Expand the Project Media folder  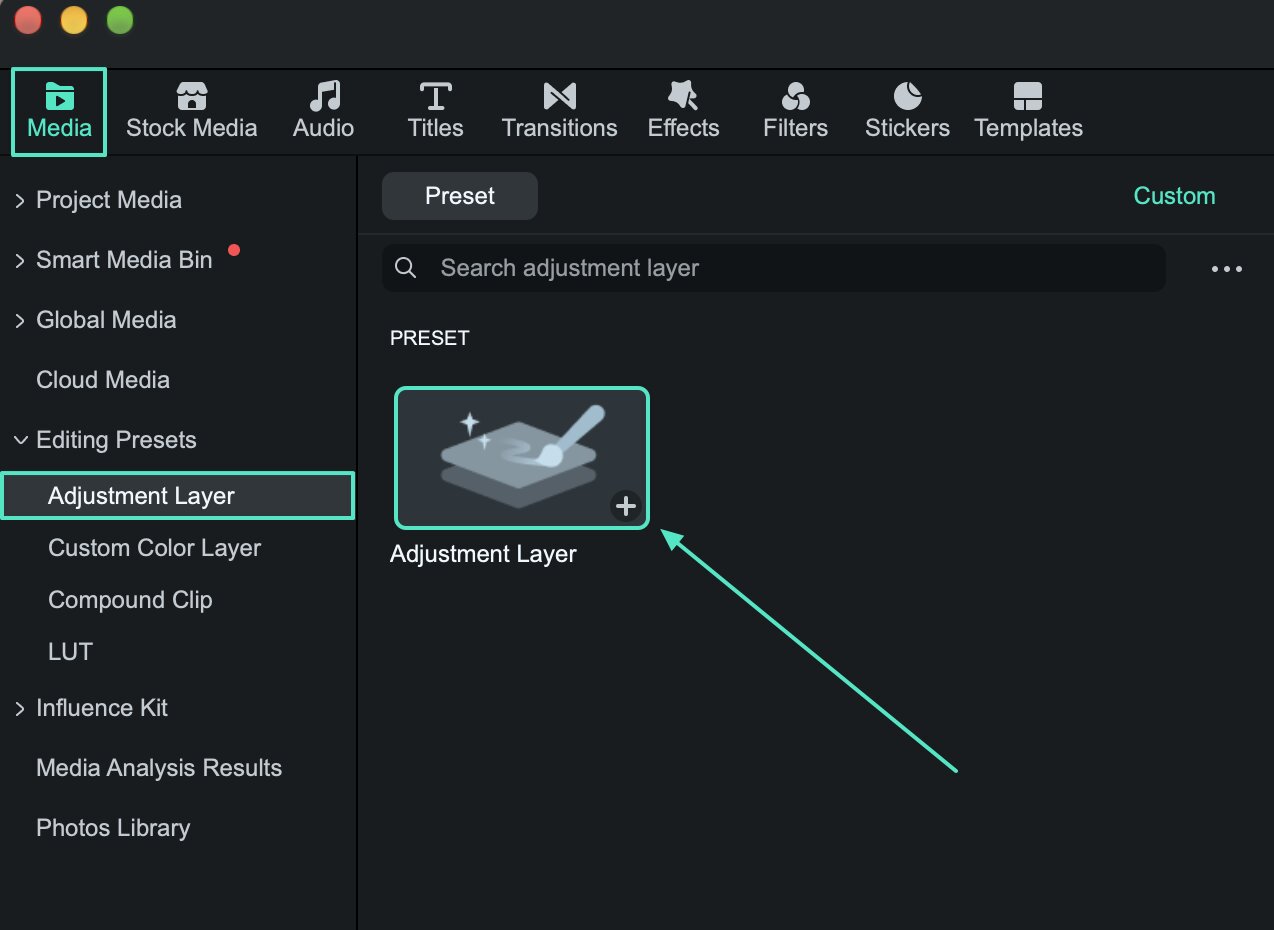20,201
